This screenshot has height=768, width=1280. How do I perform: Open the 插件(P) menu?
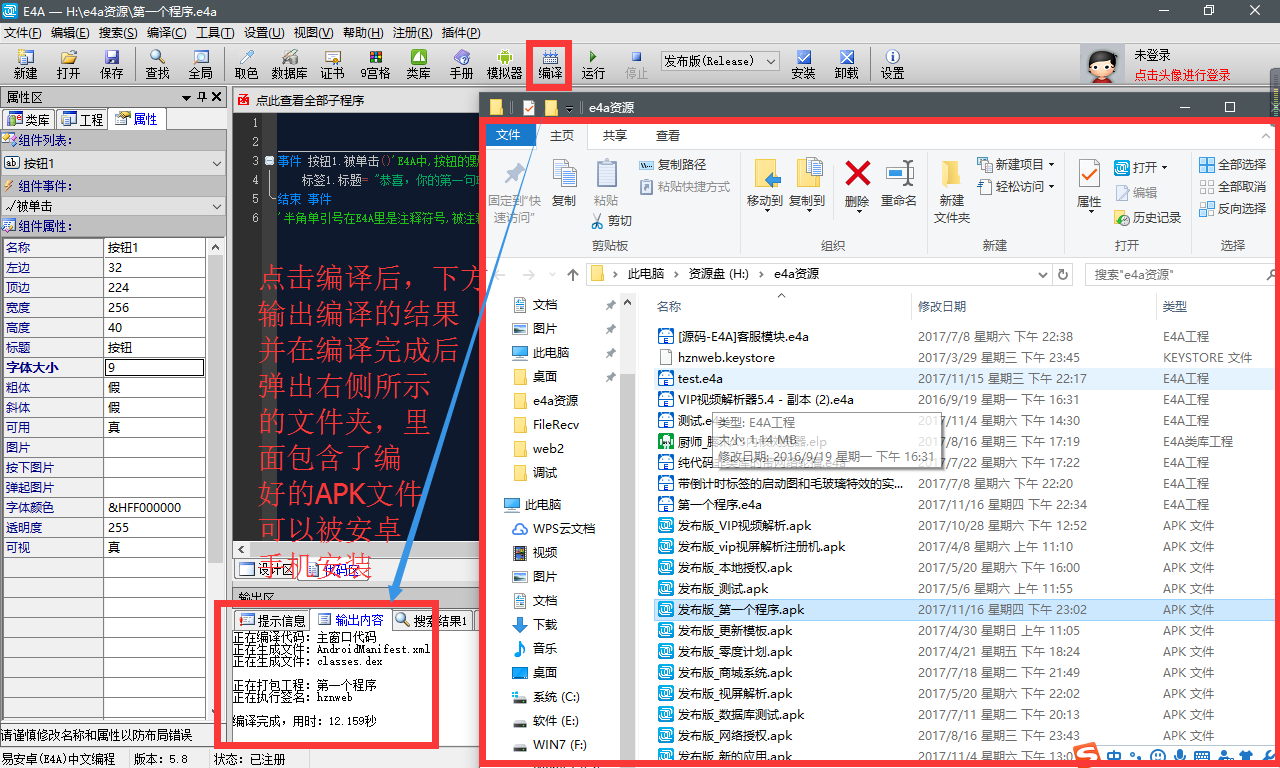pos(460,33)
